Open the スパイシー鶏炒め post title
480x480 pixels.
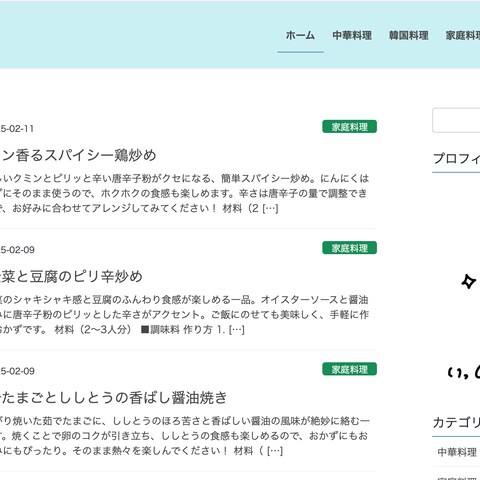(78, 155)
